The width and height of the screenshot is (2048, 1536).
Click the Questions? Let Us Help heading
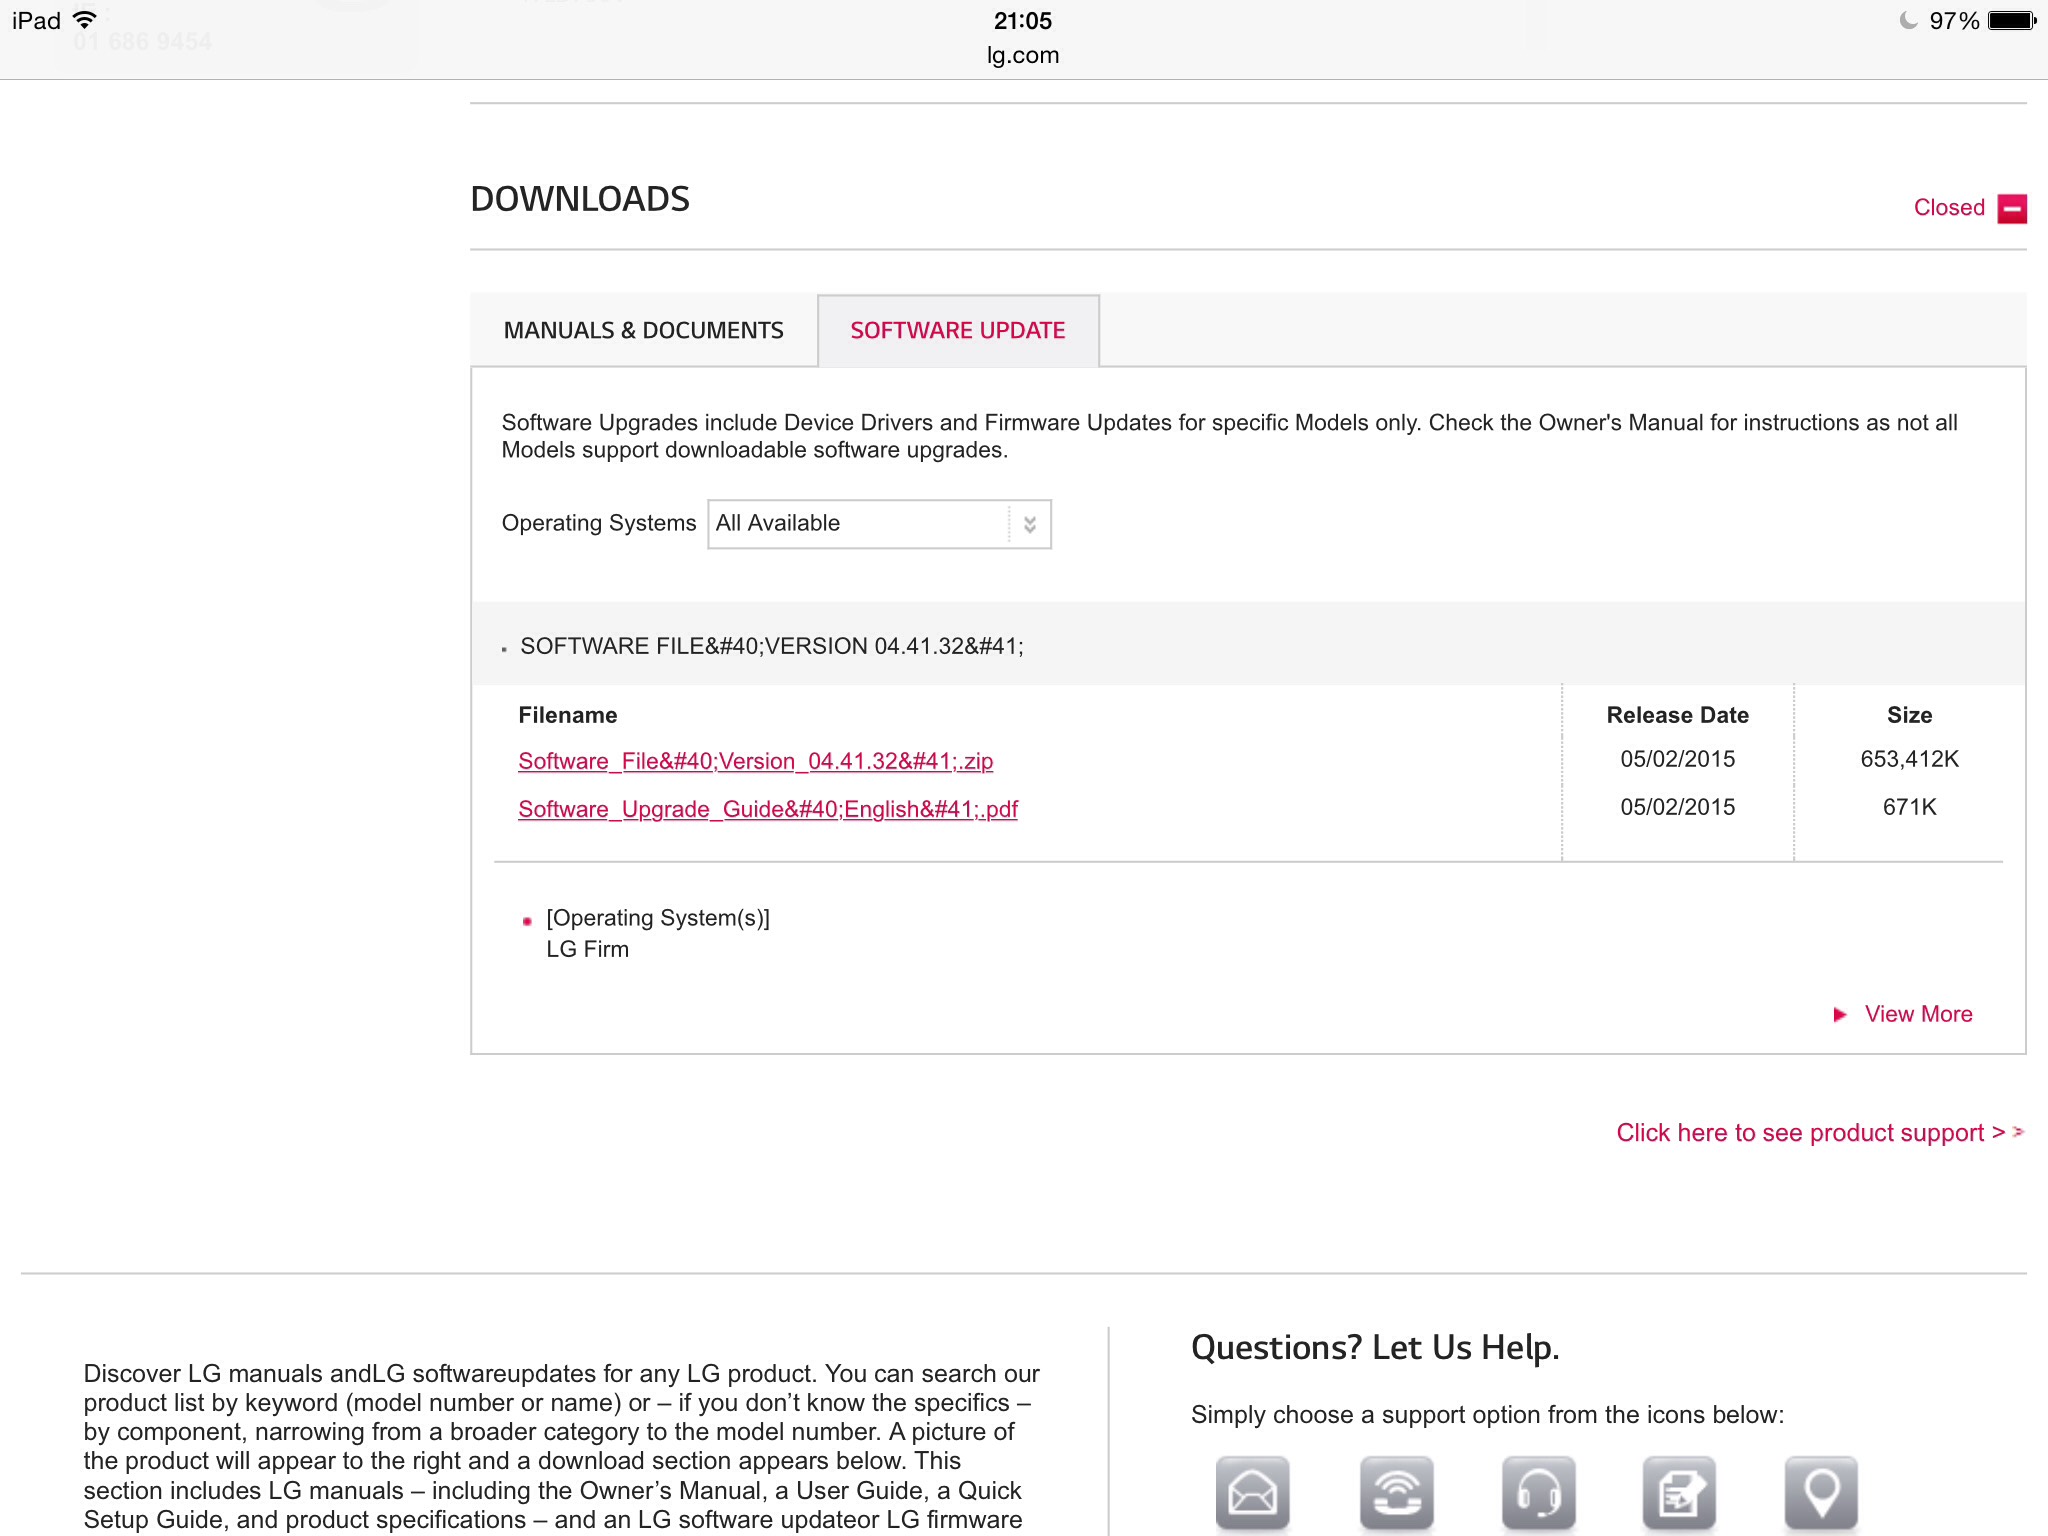tap(1375, 1349)
